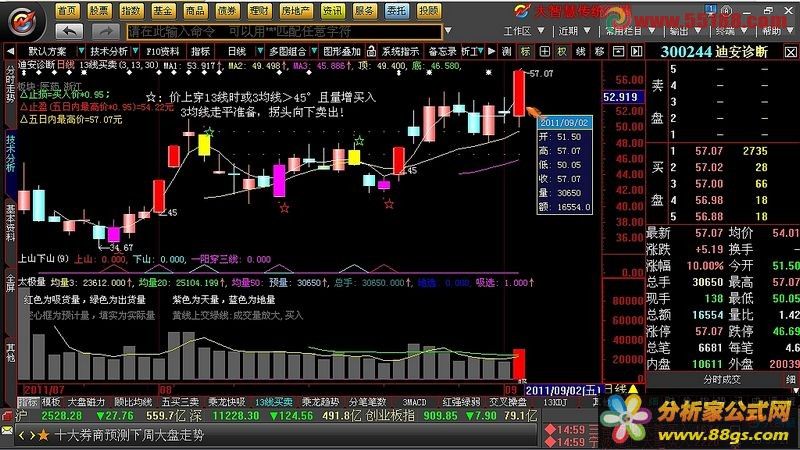This screenshot has height=450, width=800.
Task: Click the crosshair cursor icon in toolbar
Action: tap(544, 52)
